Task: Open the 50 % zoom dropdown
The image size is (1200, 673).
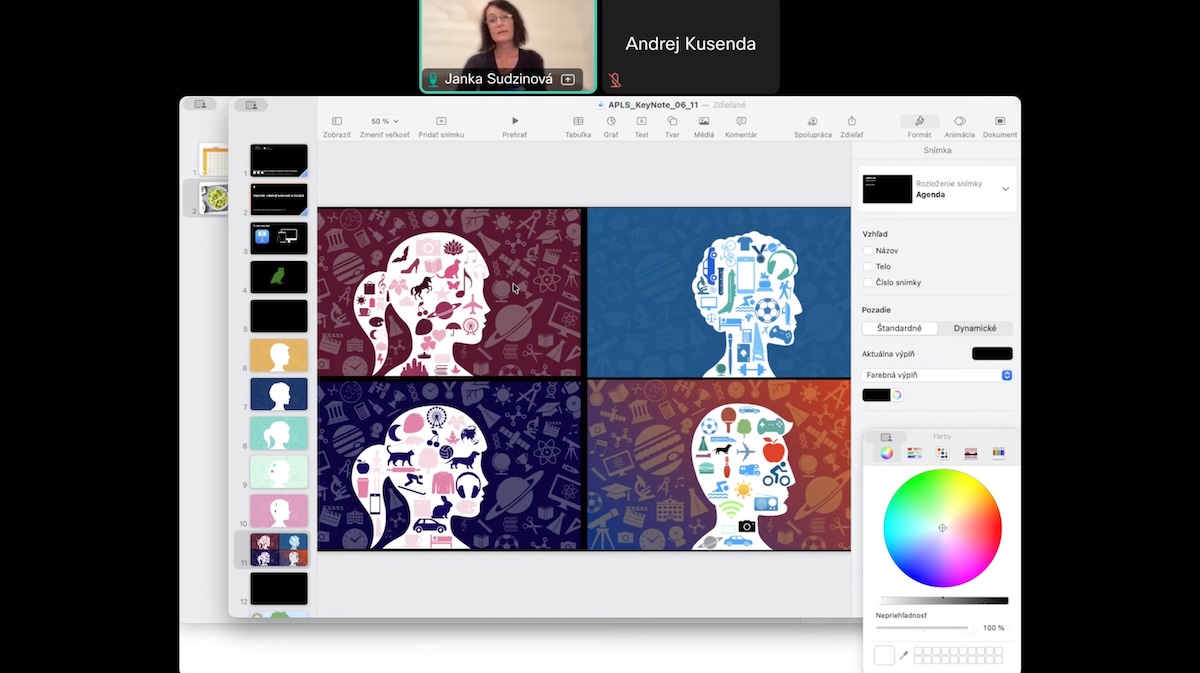Action: pos(385,121)
